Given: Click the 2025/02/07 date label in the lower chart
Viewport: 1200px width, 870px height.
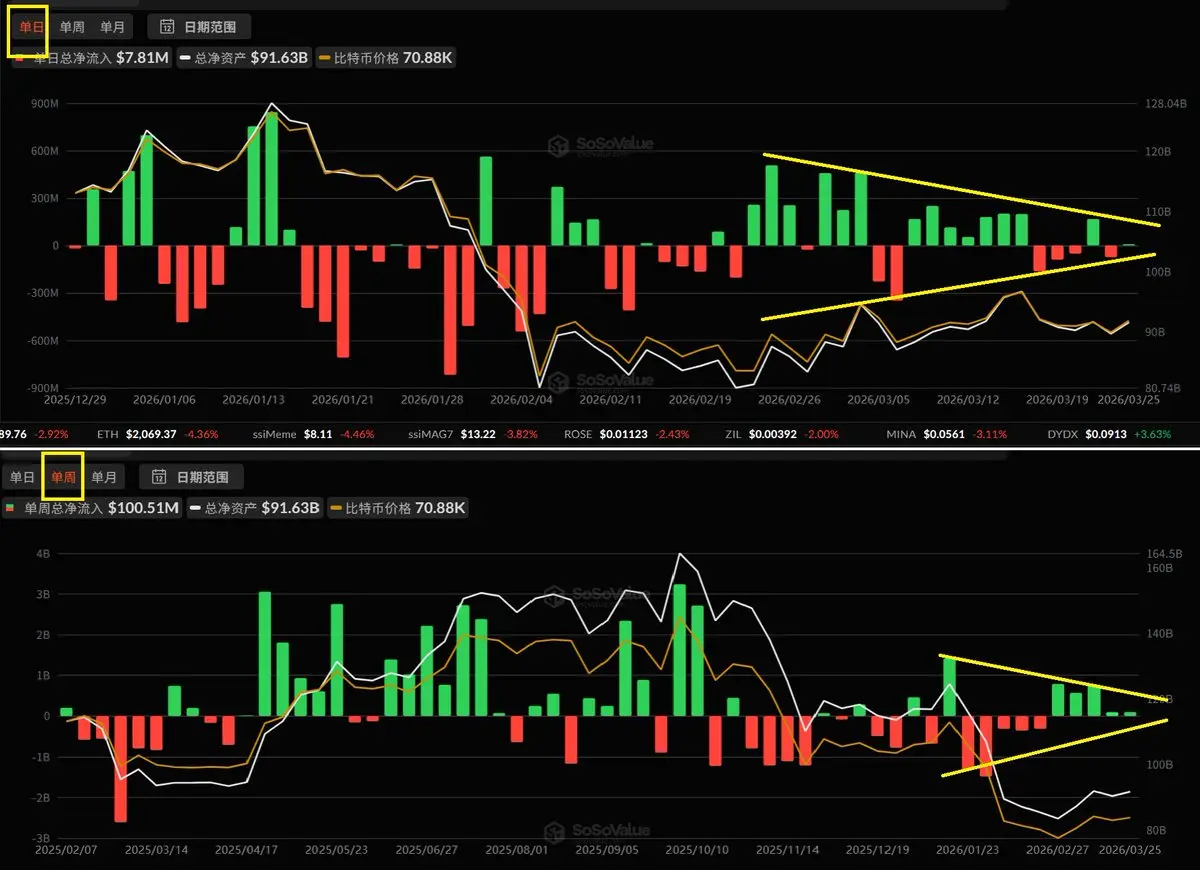Looking at the screenshot, I should (x=65, y=849).
